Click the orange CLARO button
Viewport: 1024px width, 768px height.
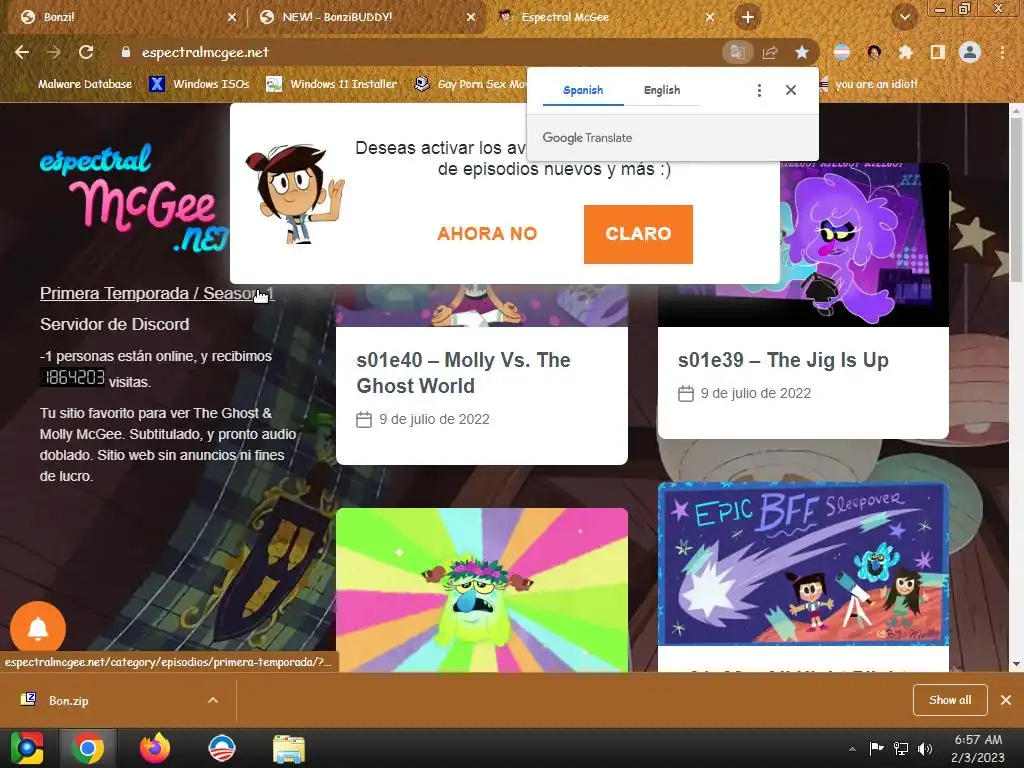click(638, 234)
